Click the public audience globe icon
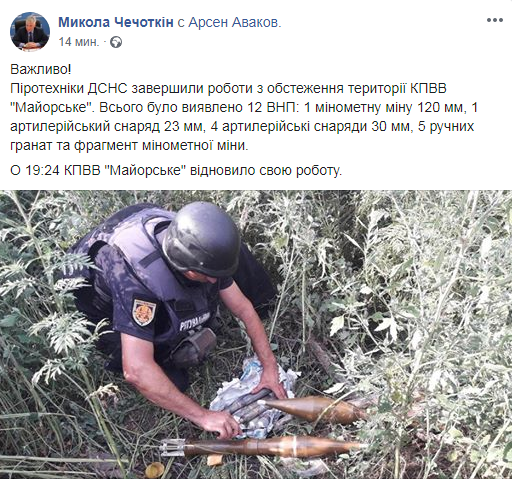Screen dimensions: 512x479 click(x=116, y=42)
